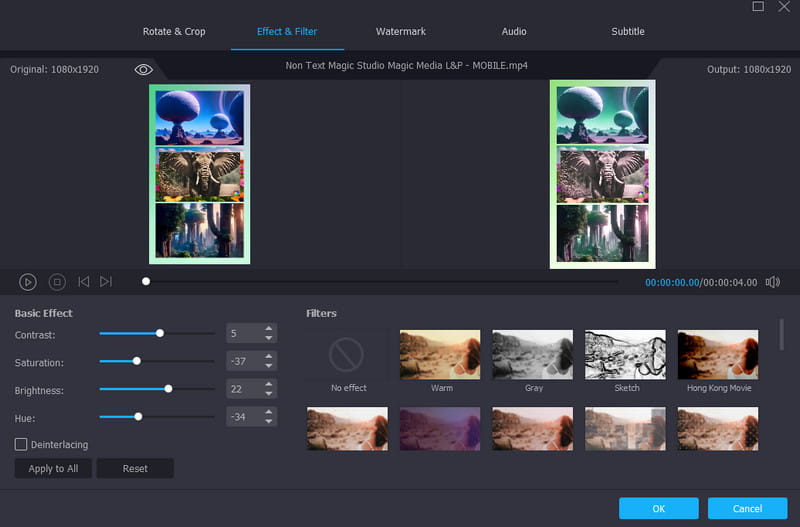Click the Brightness slider handle
The height and width of the screenshot is (527, 800).
168,388
